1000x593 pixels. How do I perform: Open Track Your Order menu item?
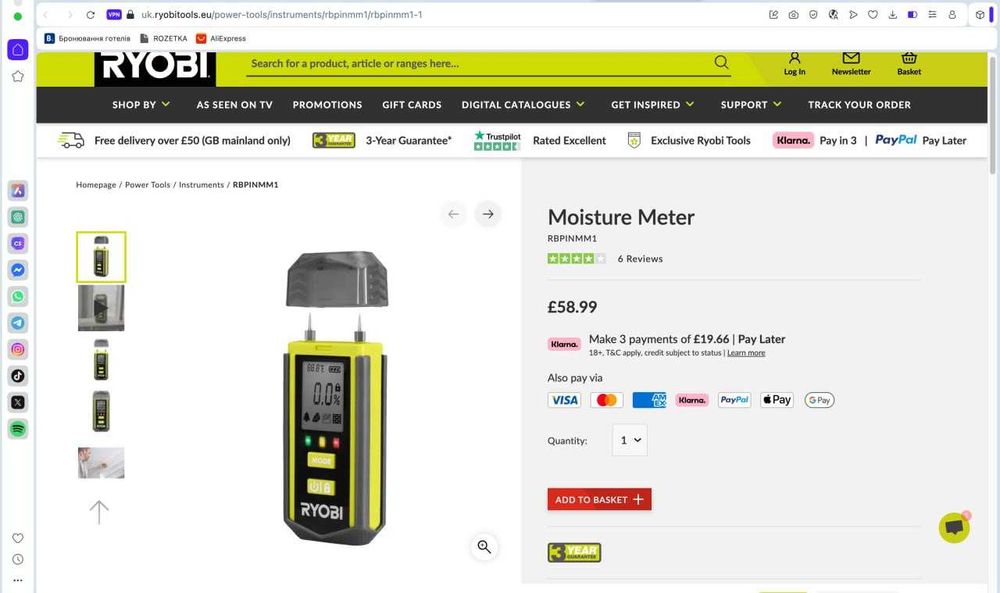pyautogui.click(x=859, y=105)
